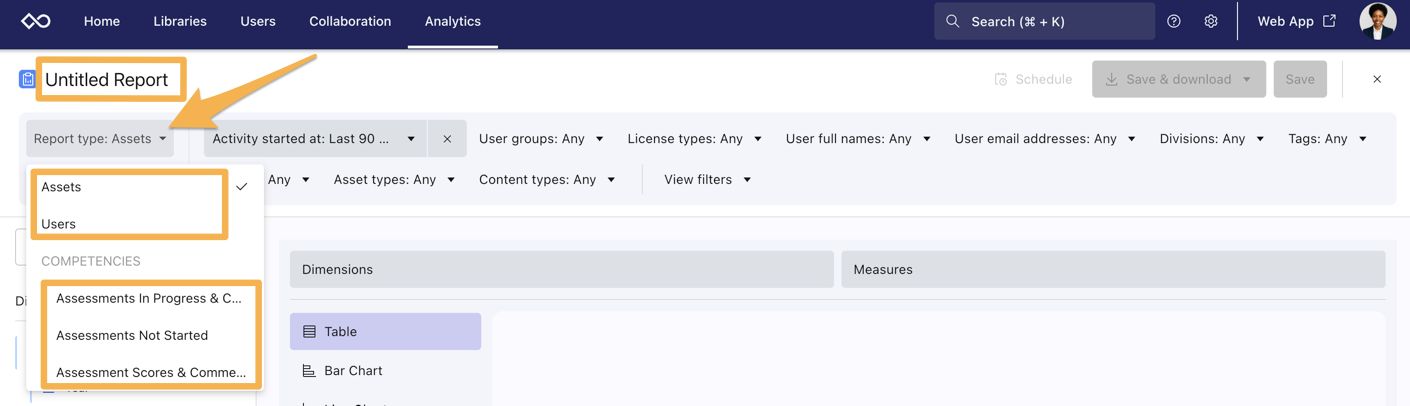The height and width of the screenshot is (406, 1410).
Task: Click the Schedule button
Action: pos(1033,79)
